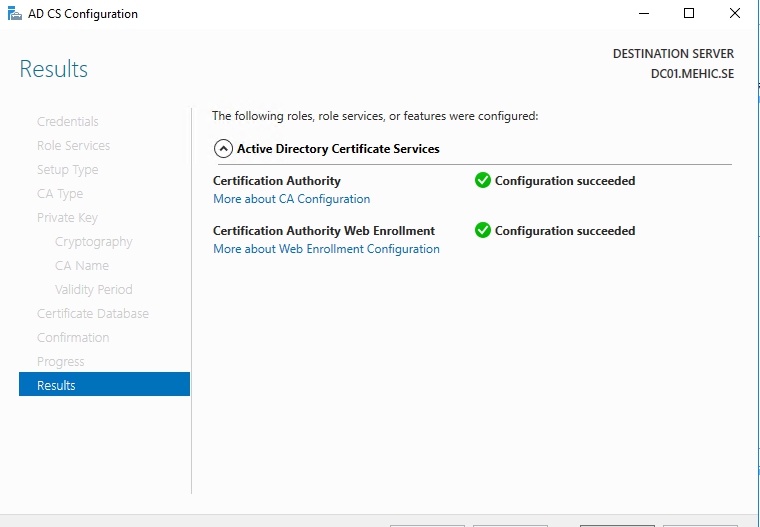Open the Cryptography sub-step
This screenshot has width=760, height=527.
tap(93, 242)
